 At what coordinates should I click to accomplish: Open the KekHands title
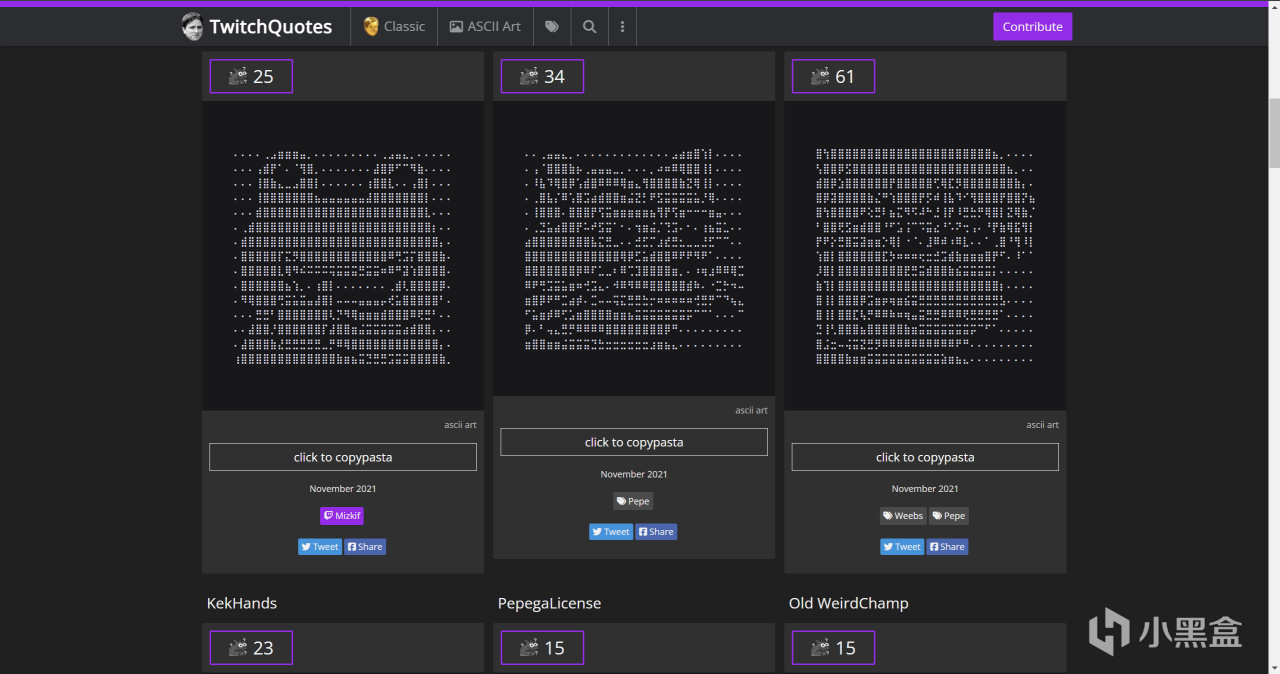point(242,603)
